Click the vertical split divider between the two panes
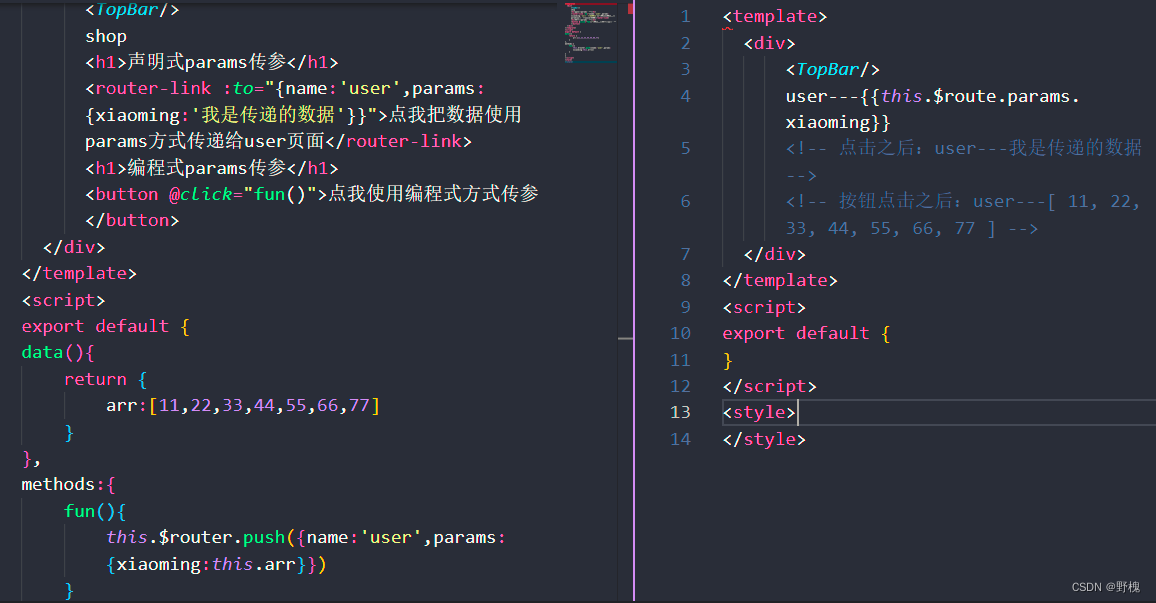The image size is (1156, 603). coord(633,300)
